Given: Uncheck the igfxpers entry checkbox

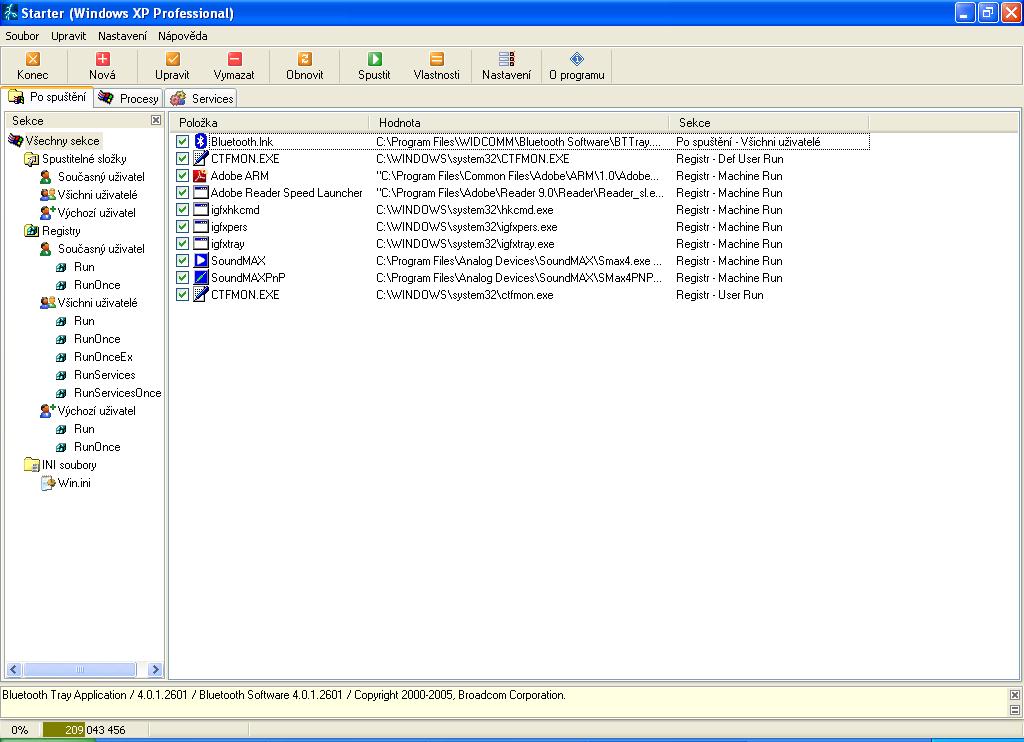Looking at the screenshot, I should coord(182,227).
